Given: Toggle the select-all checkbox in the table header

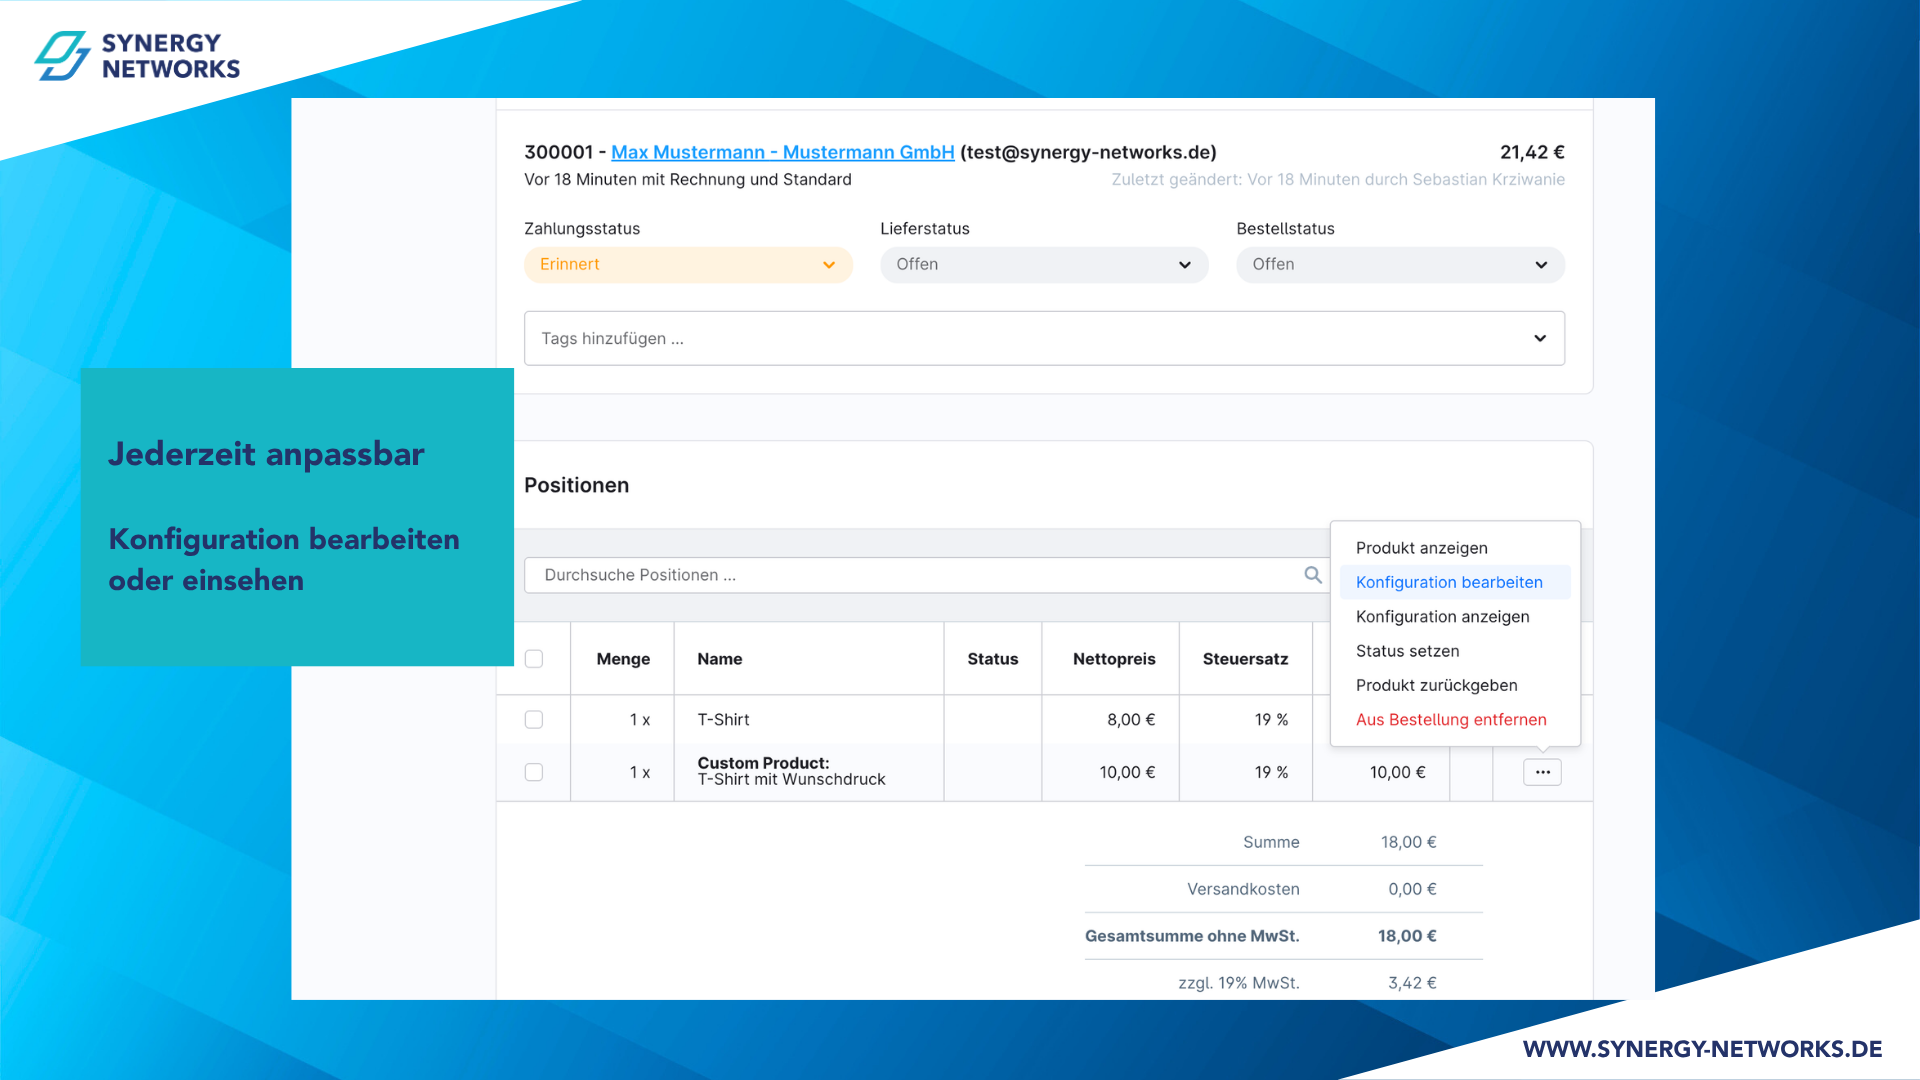Looking at the screenshot, I should (x=534, y=659).
